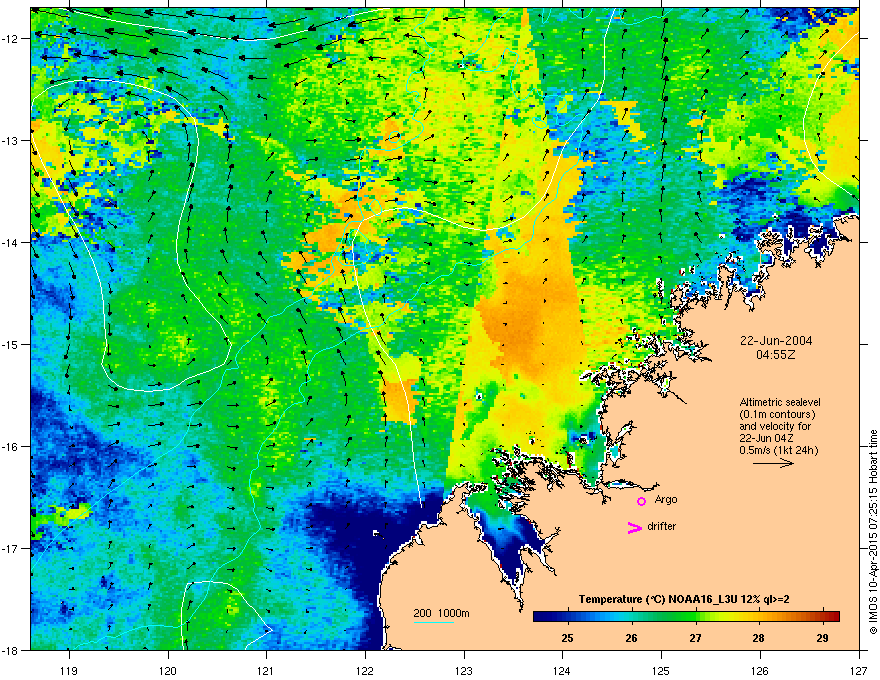Click the magenta Argo circle marker
The image size is (880, 680).
[641, 501]
